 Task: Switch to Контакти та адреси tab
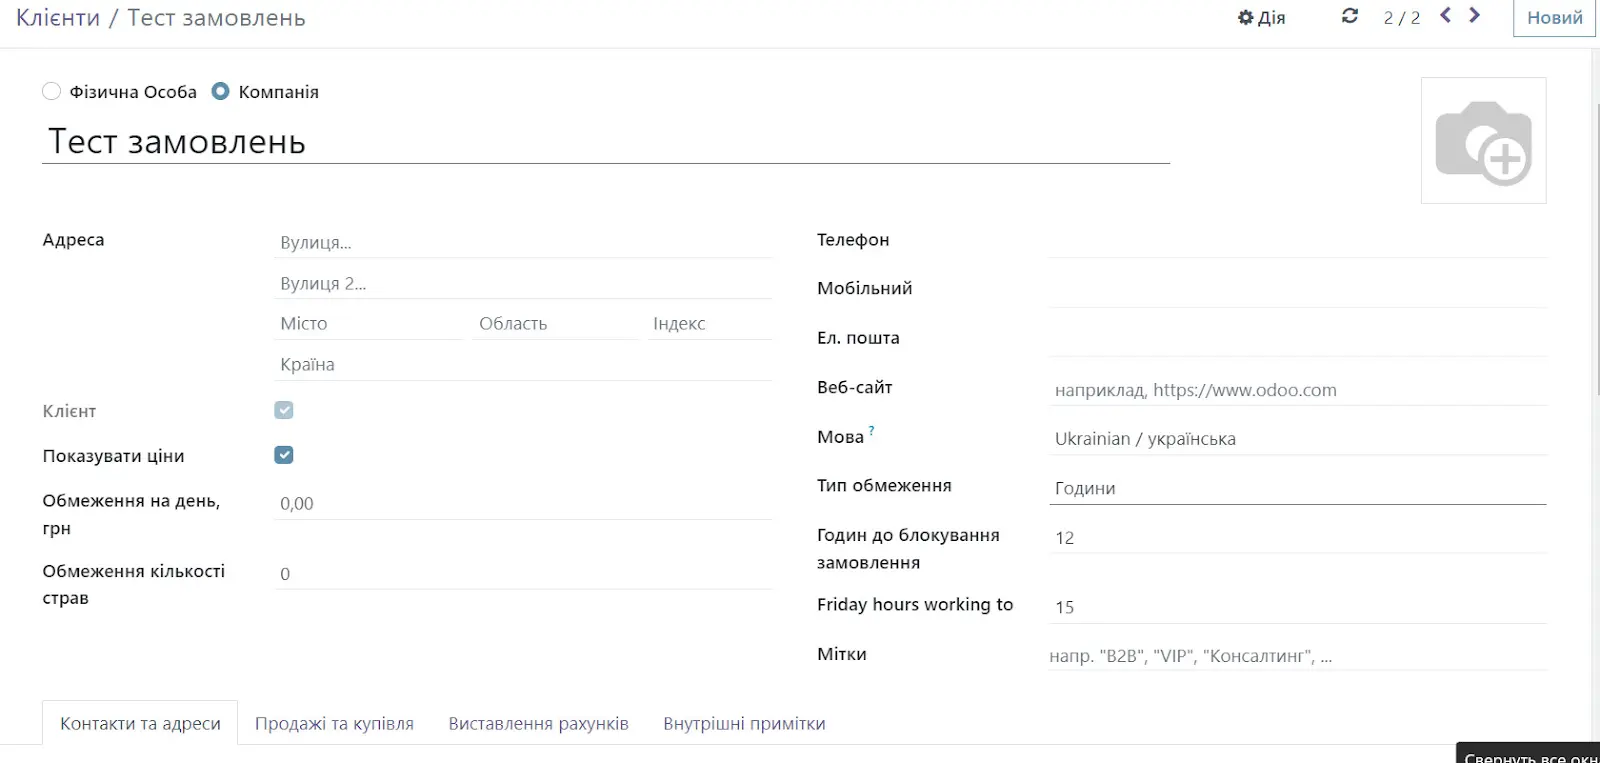pos(140,723)
